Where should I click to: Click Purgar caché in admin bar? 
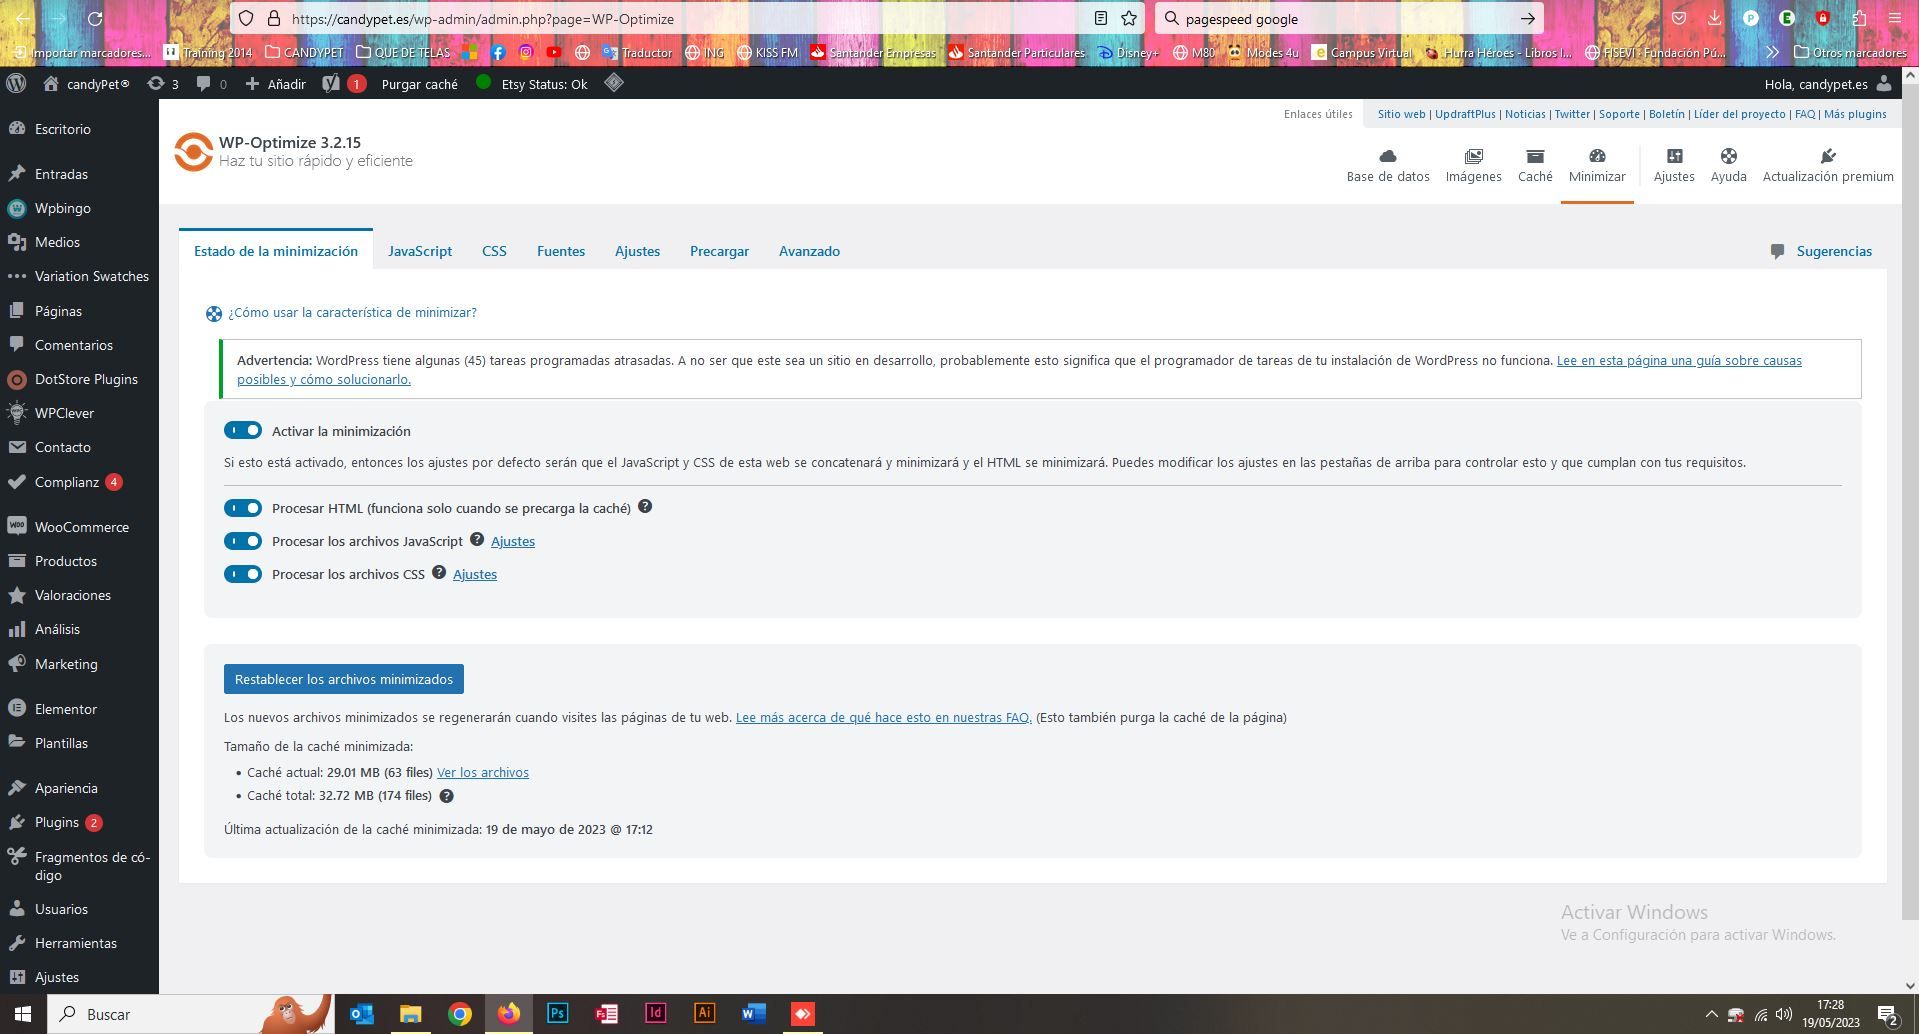(x=419, y=84)
